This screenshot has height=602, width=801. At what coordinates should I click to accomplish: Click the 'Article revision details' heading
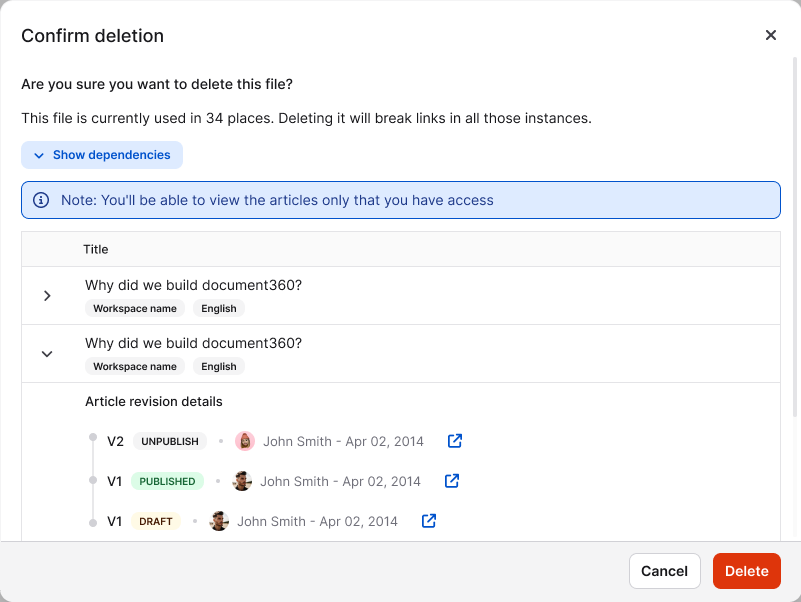(154, 402)
